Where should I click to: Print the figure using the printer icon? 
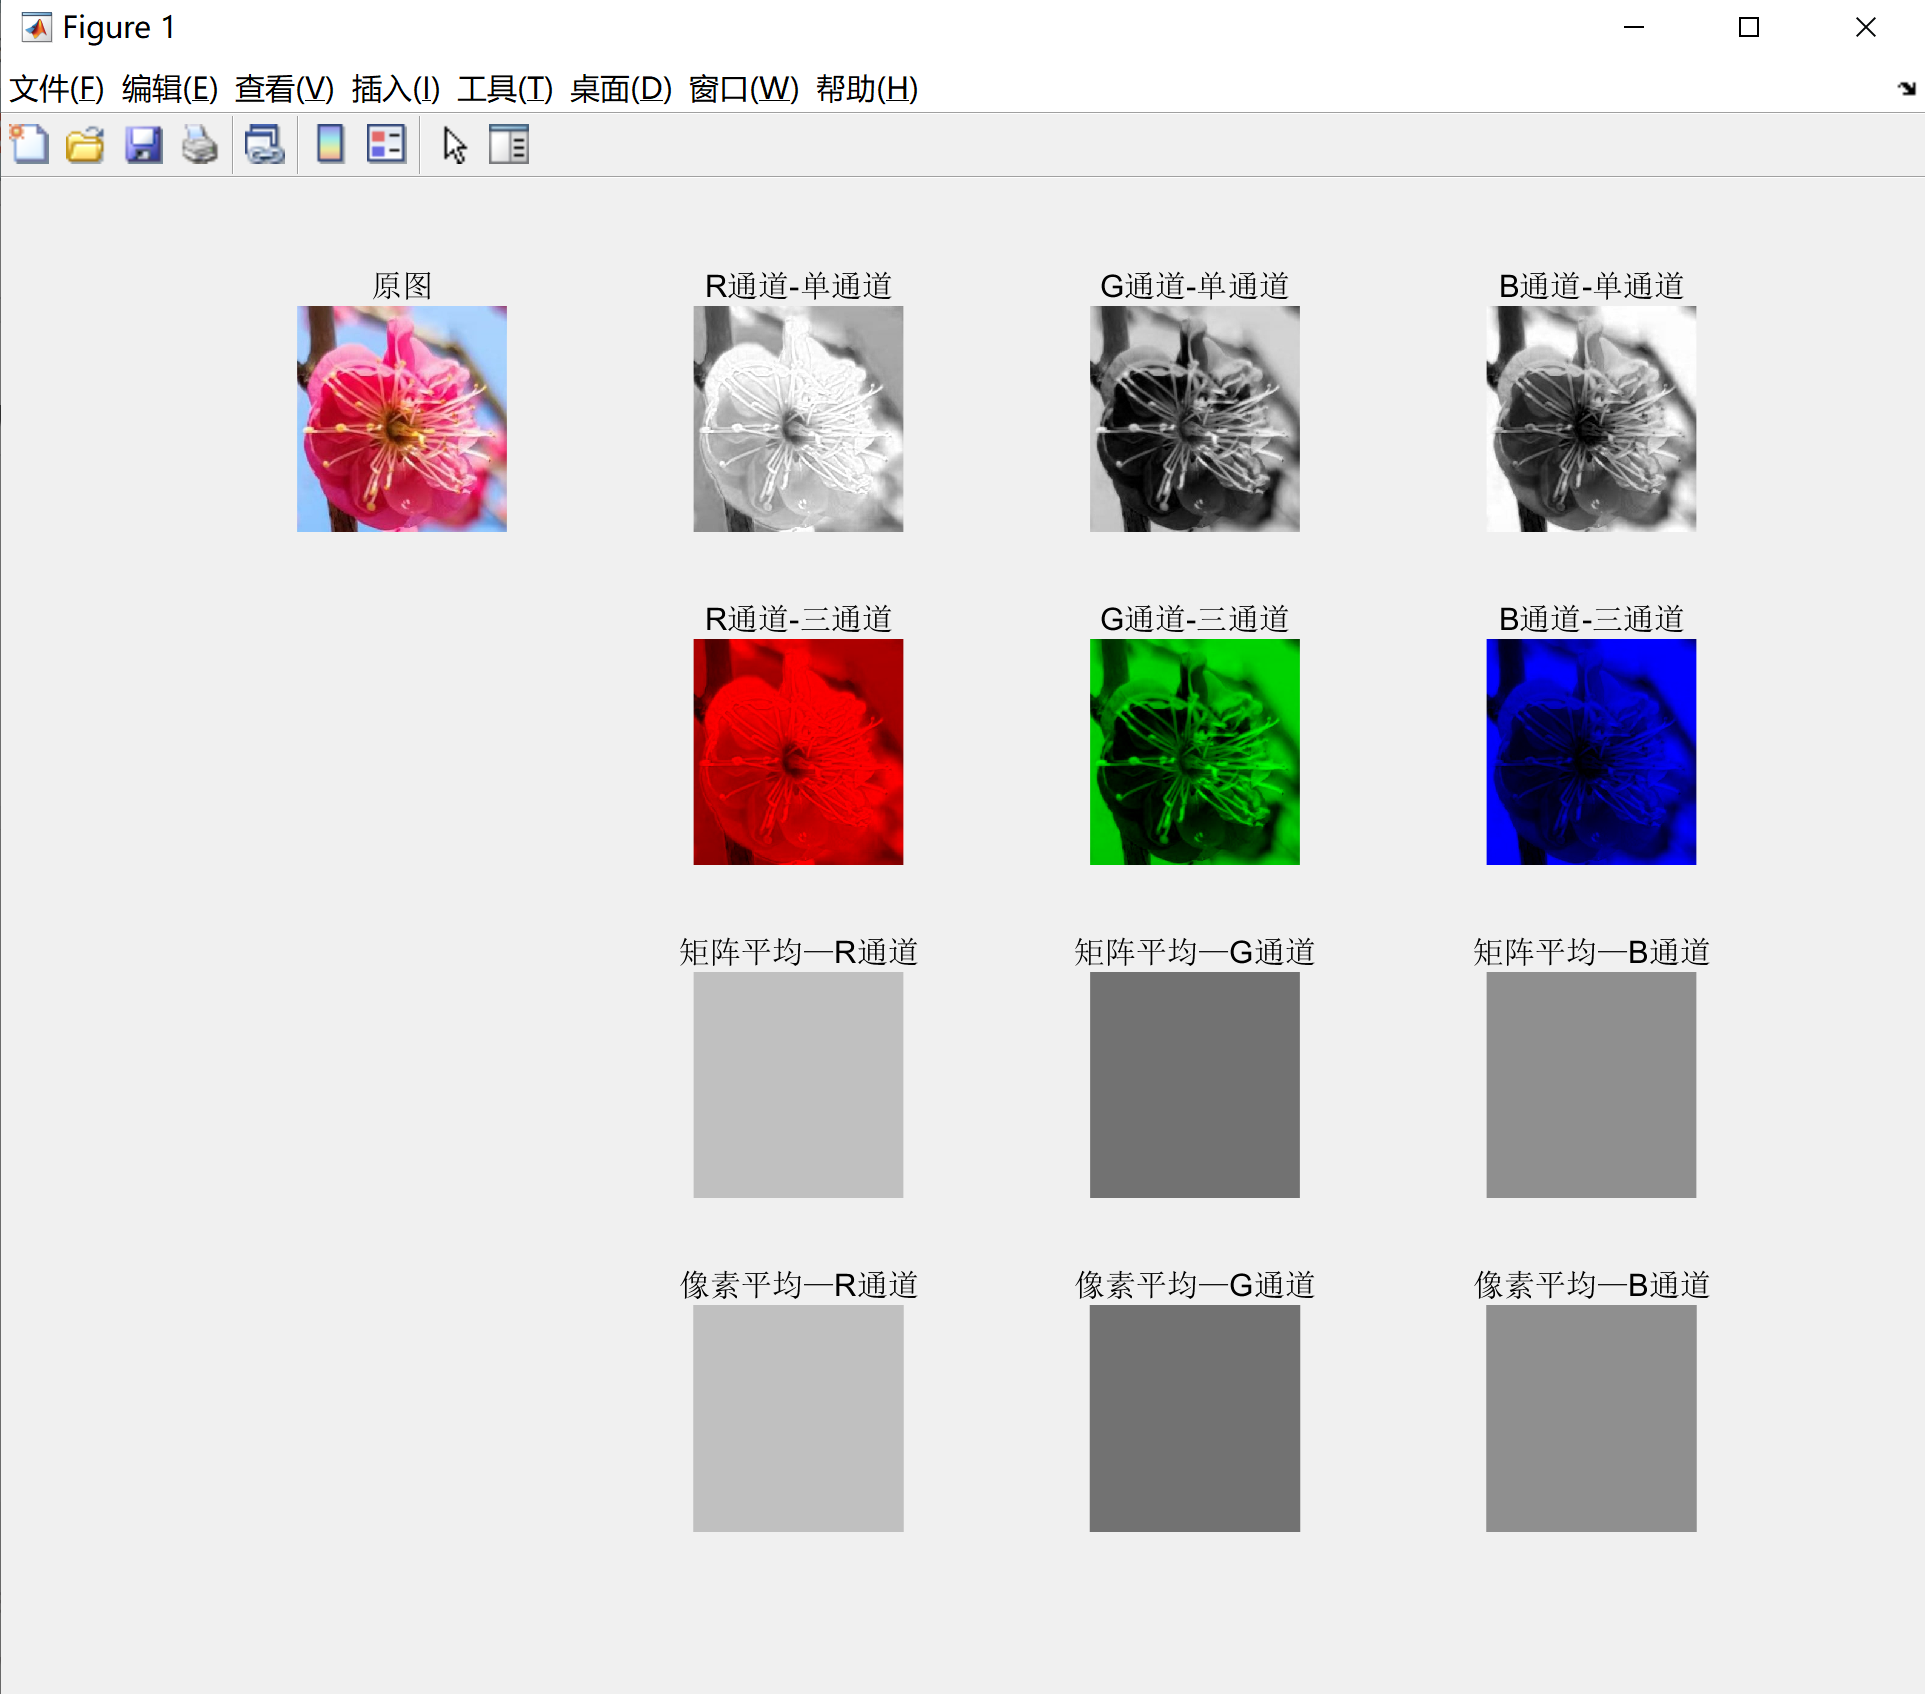click(x=200, y=145)
